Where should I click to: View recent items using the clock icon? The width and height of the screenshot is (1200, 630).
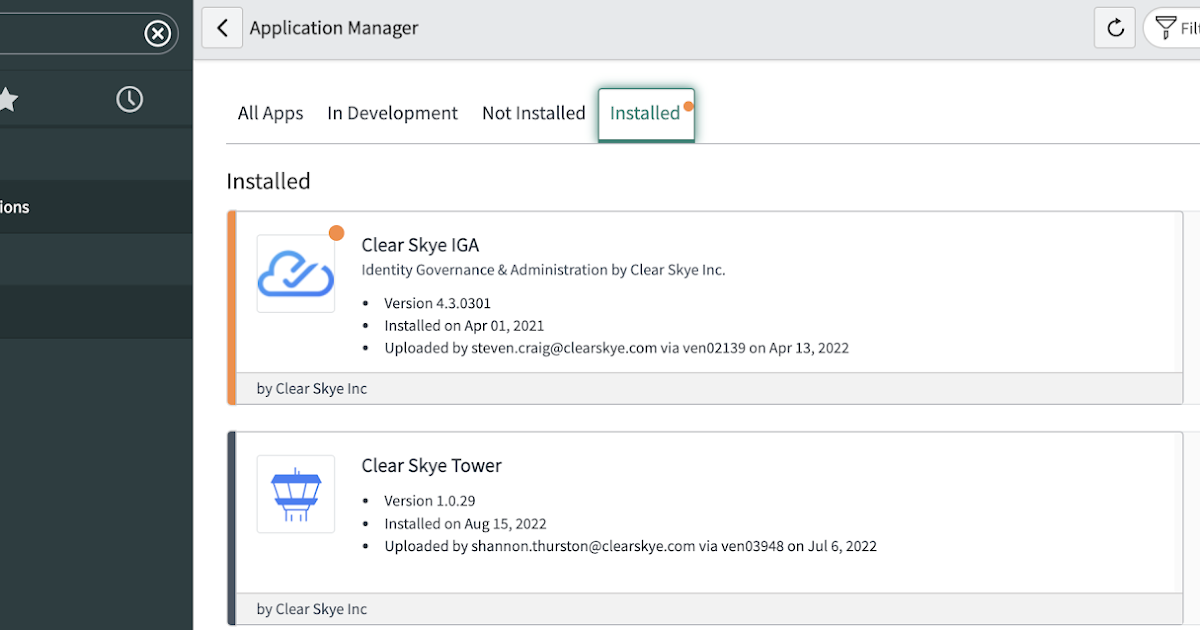(130, 99)
